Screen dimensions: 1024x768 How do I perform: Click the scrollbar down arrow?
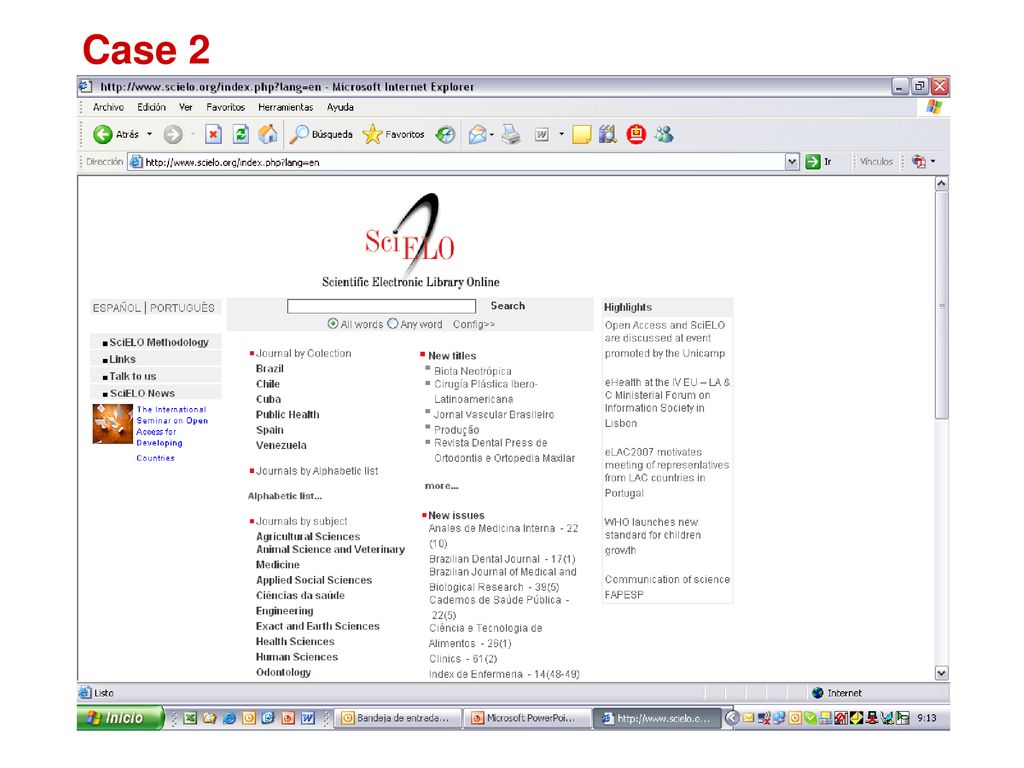tap(941, 673)
